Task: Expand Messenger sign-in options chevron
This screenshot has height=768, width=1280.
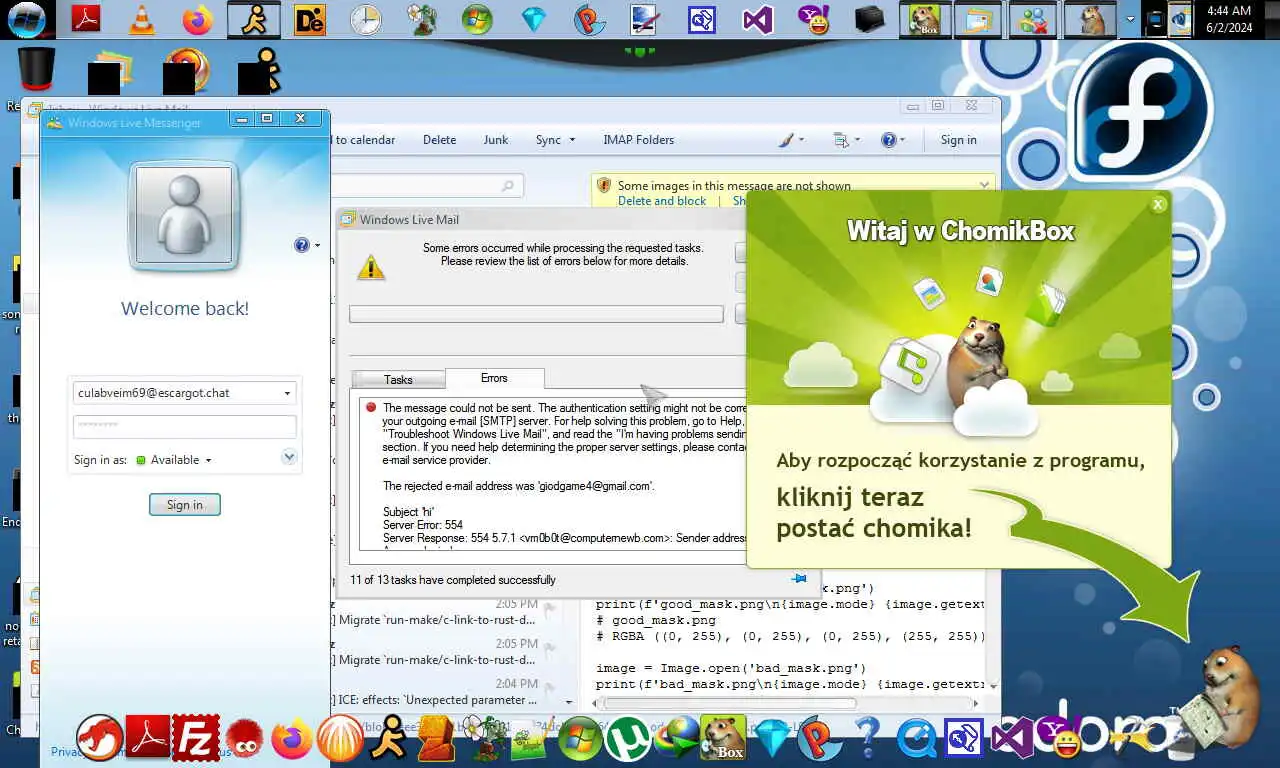Action: pos(289,457)
